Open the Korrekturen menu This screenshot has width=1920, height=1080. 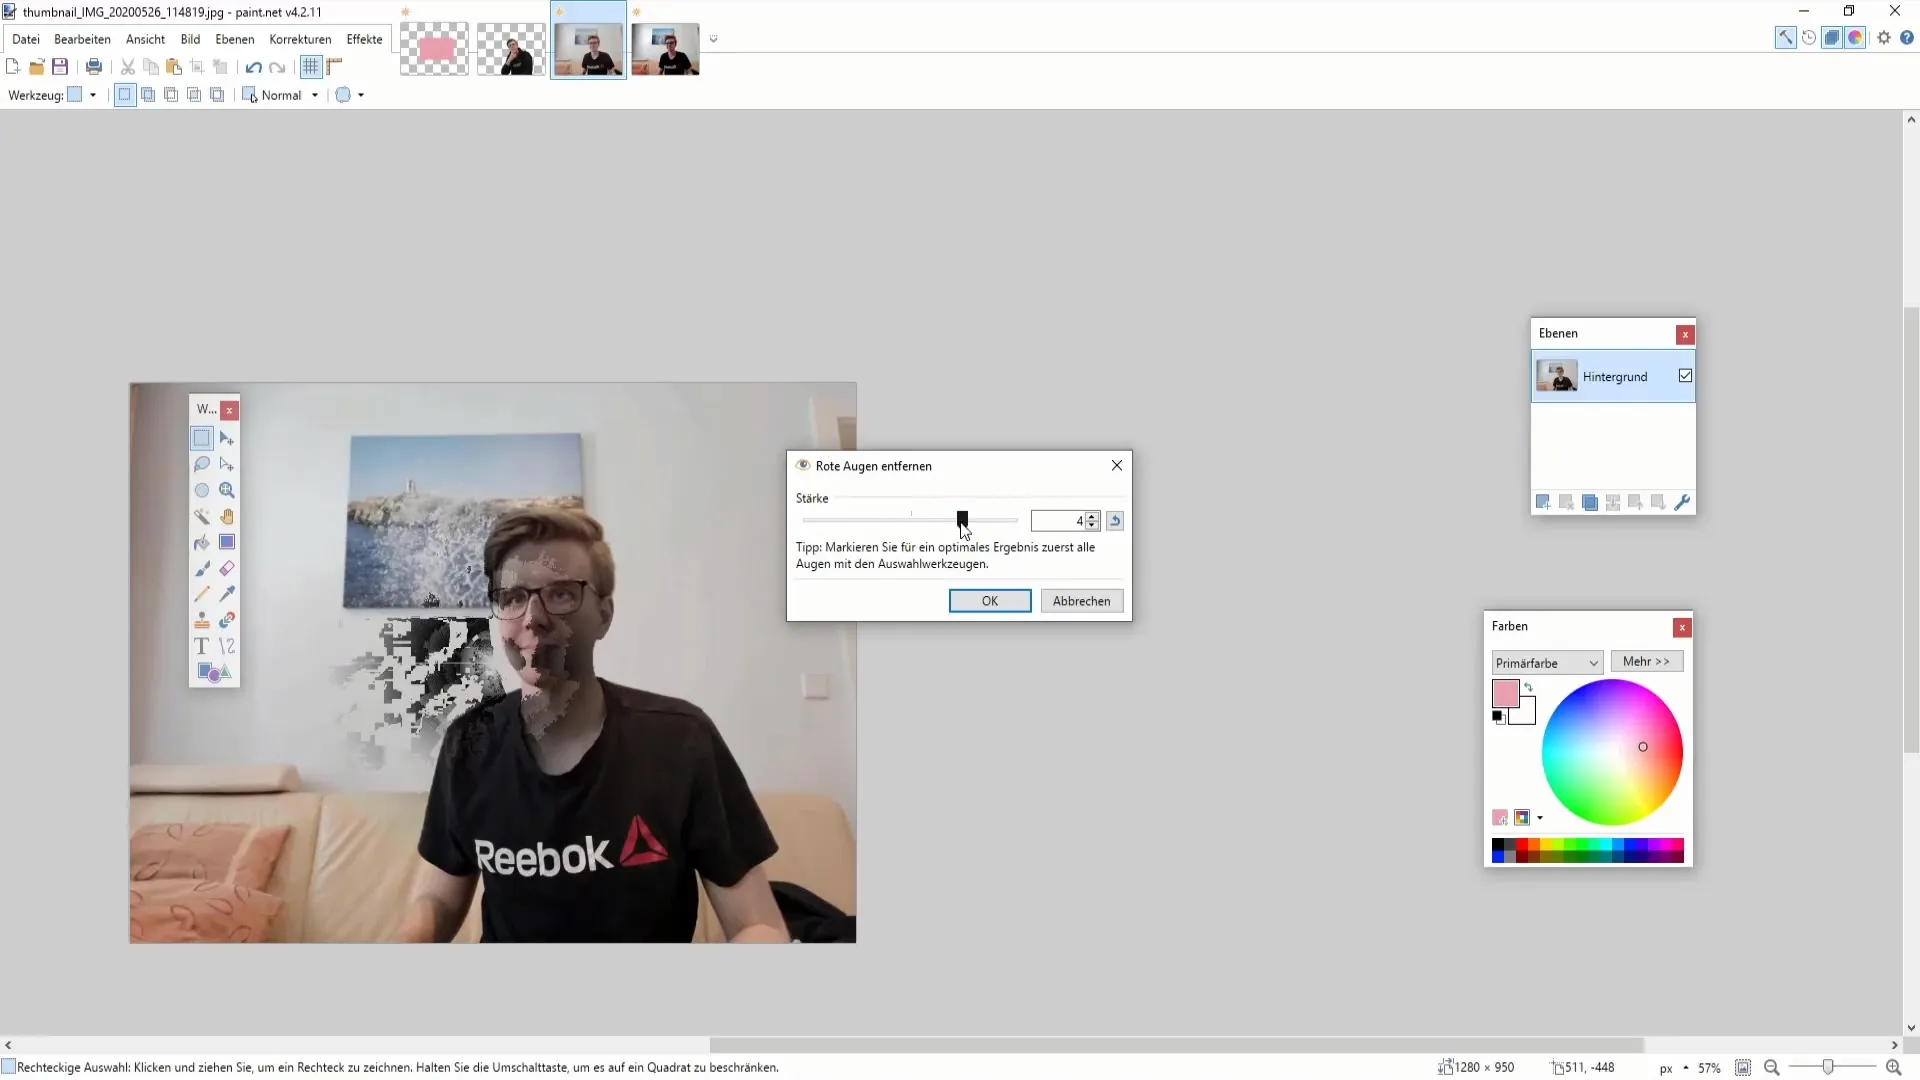pyautogui.click(x=299, y=38)
